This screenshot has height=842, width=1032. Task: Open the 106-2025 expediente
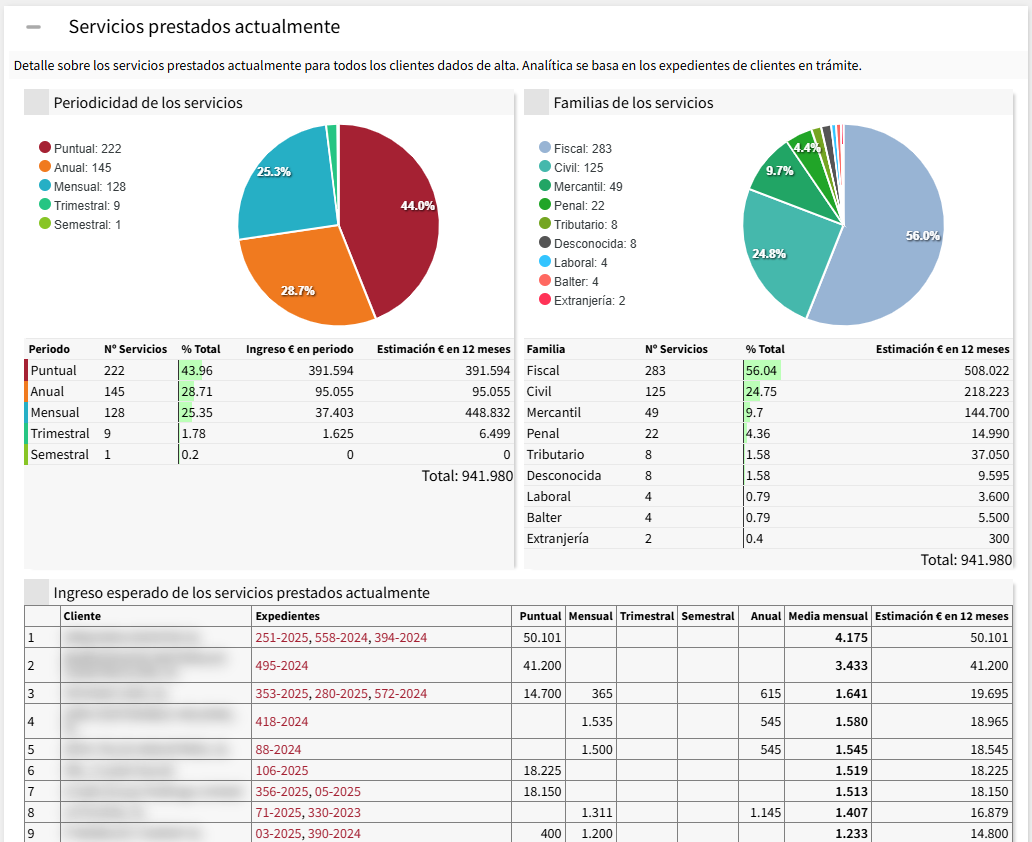pyautogui.click(x=282, y=770)
